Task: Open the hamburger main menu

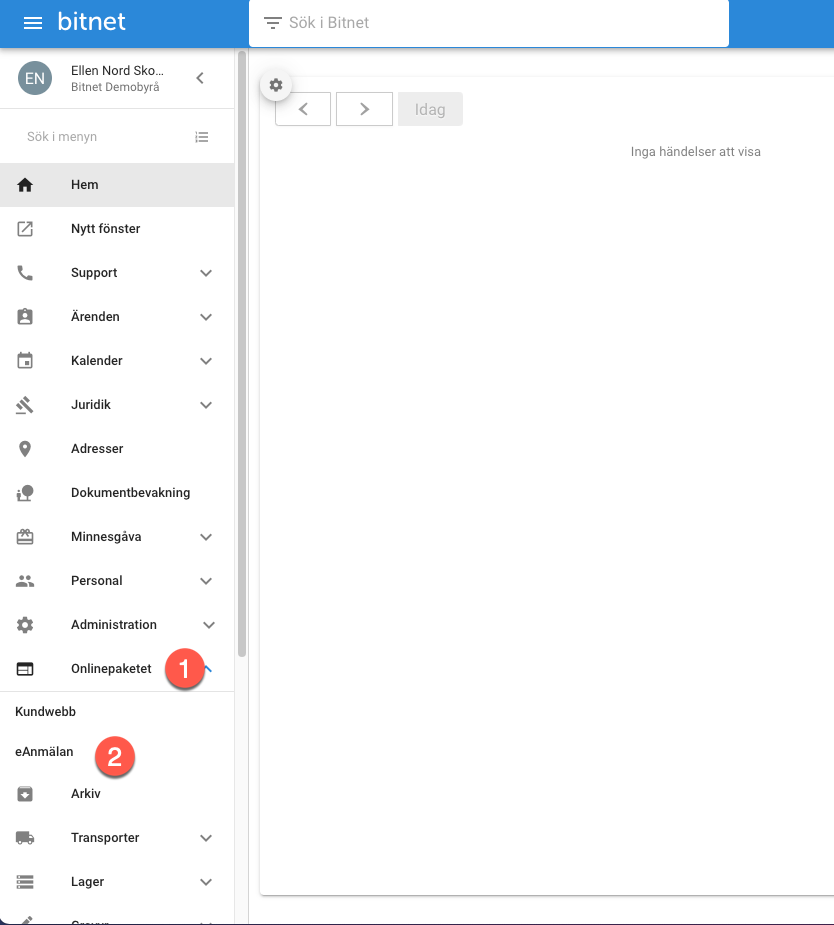Action: 32,23
